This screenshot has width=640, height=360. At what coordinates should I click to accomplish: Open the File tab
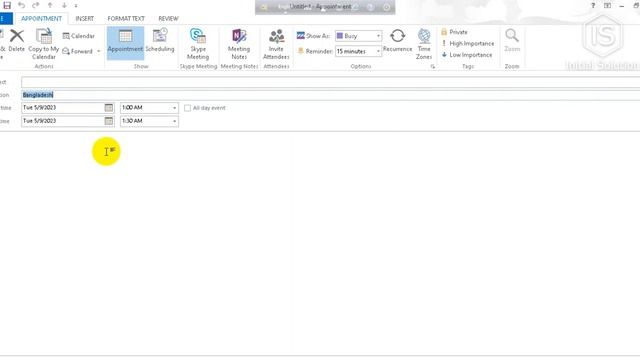[x=6, y=18]
